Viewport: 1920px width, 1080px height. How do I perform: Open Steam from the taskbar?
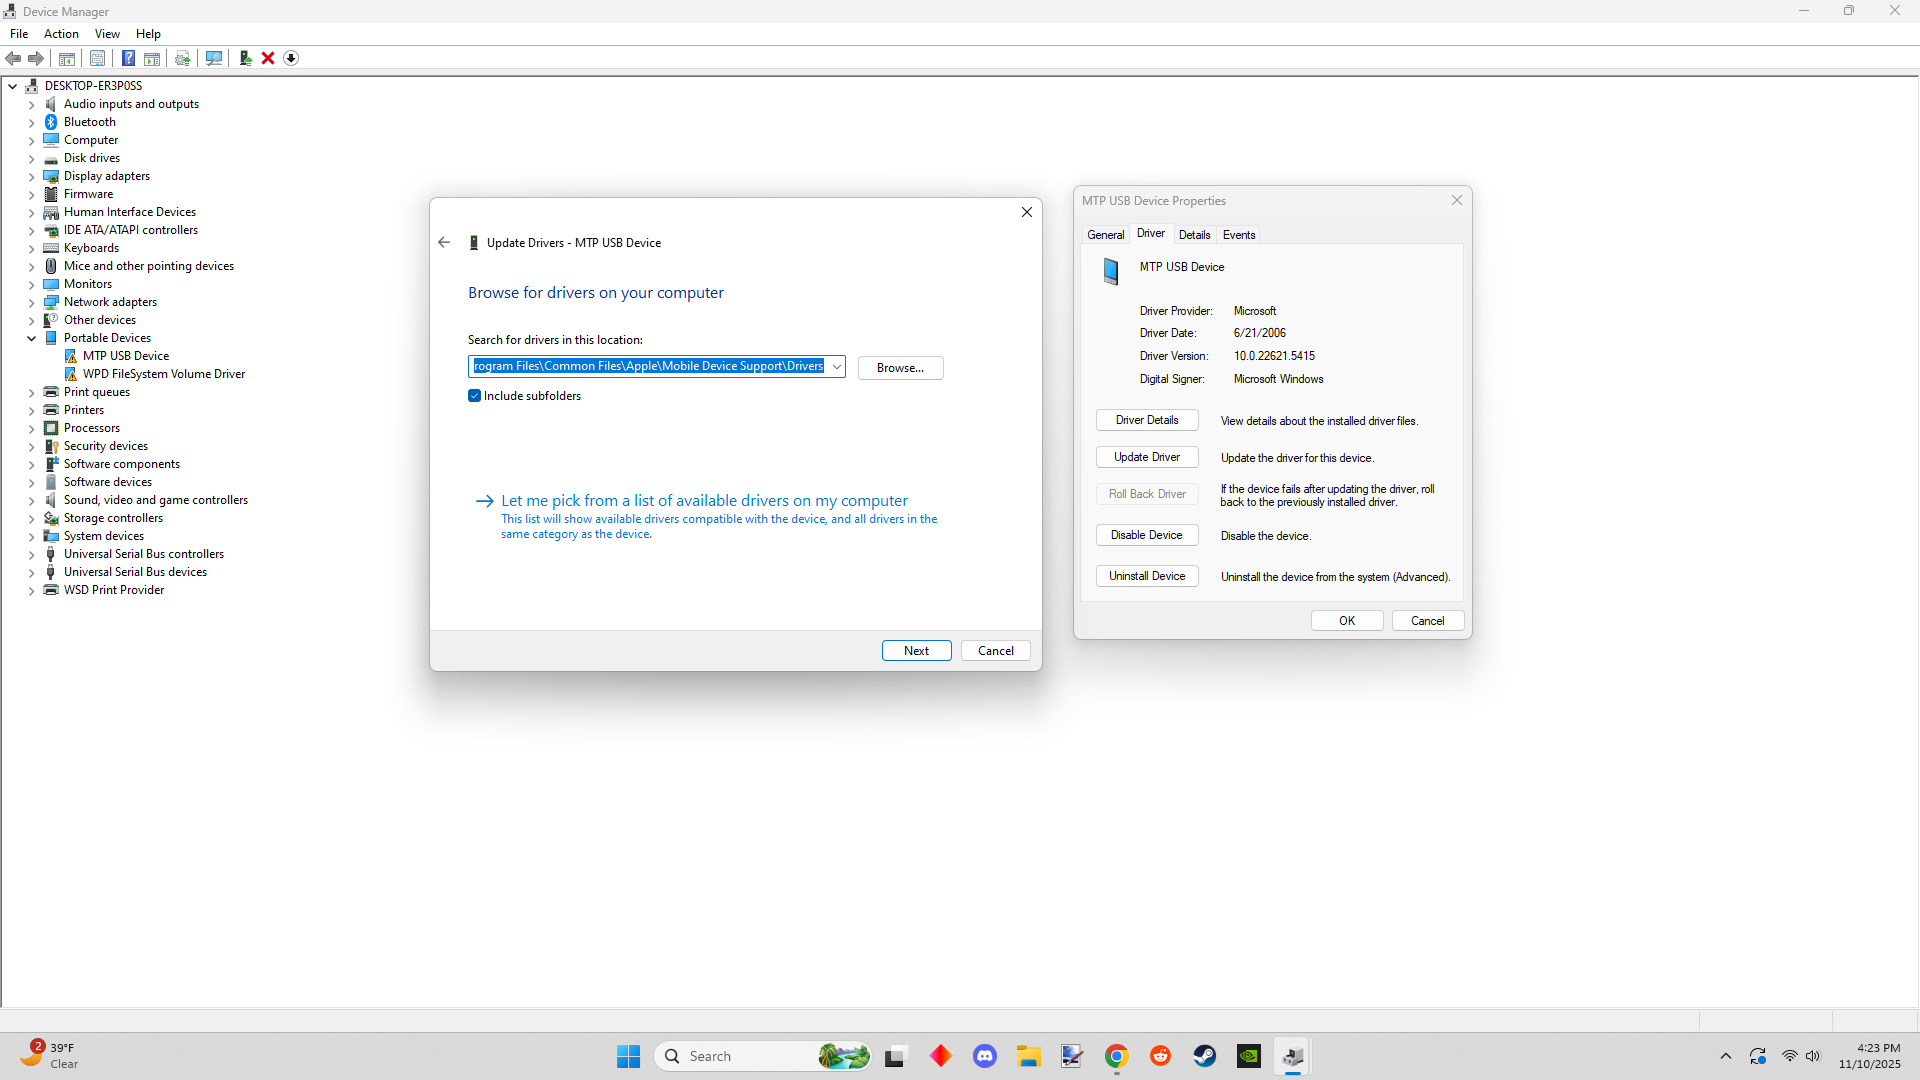(x=1204, y=1056)
